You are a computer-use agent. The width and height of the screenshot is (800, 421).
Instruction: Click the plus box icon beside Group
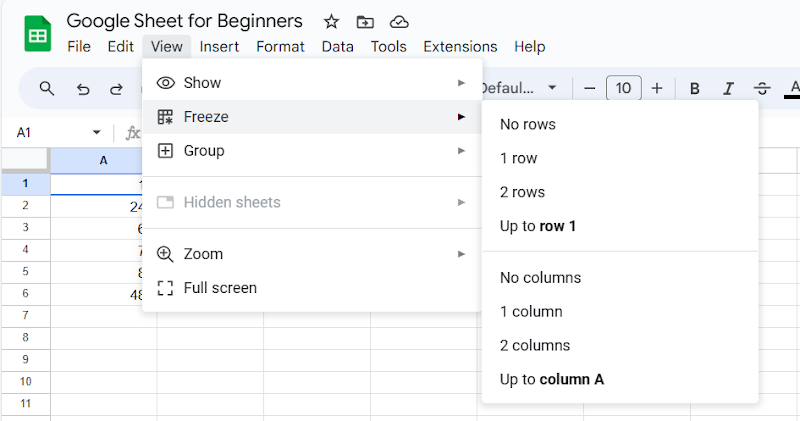[x=165, y=151]
